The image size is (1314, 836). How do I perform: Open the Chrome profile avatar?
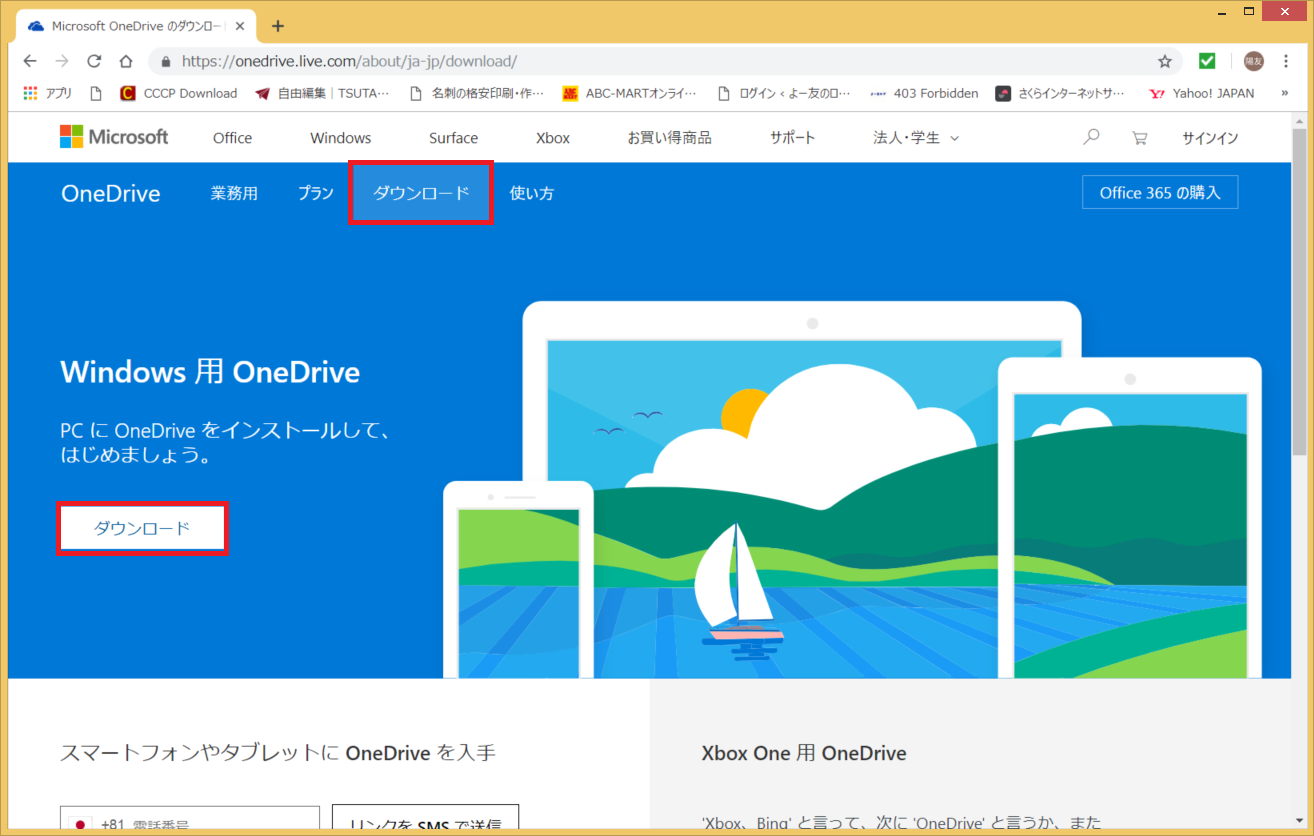tap(1253, 61)
